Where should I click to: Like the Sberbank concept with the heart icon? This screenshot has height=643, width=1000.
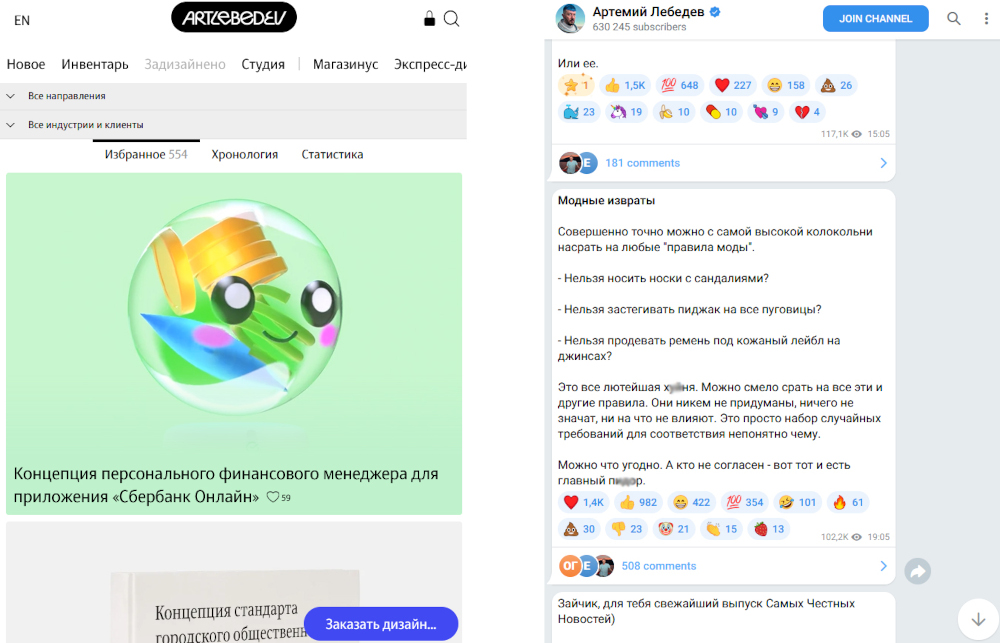pyautogui.click(x=273, y=497)
